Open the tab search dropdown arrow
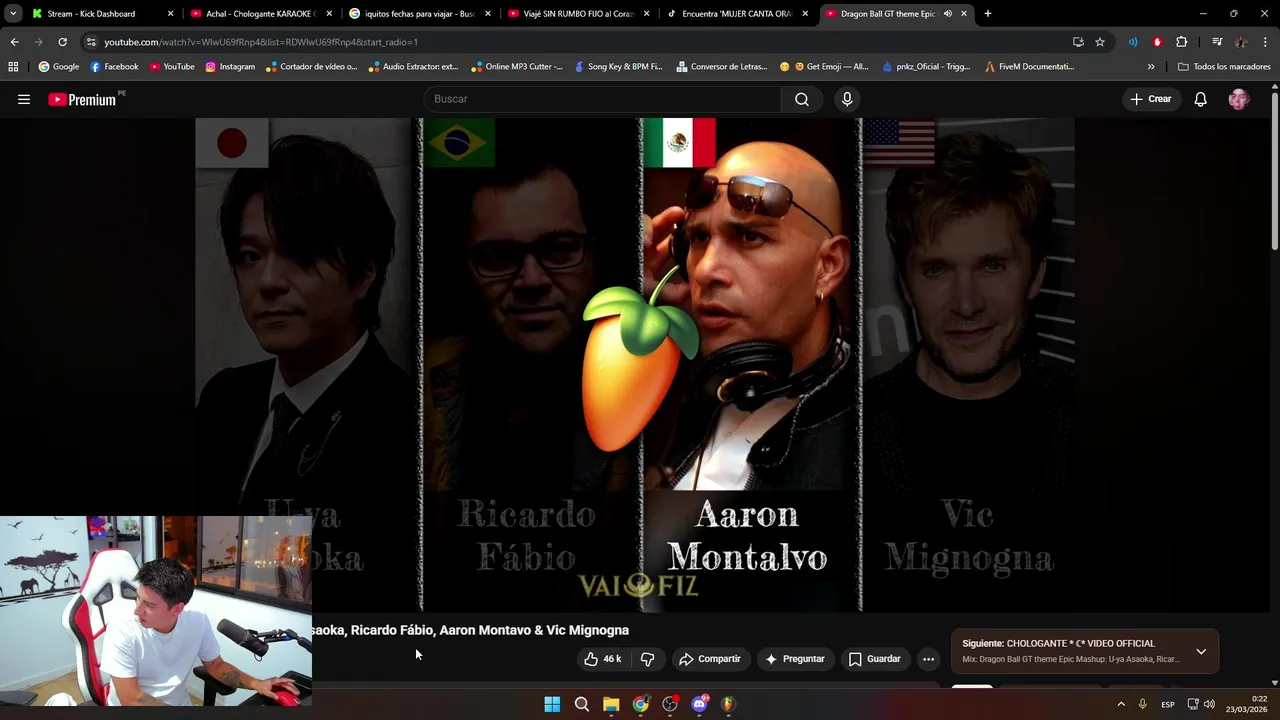This screenshot has width=1280, height=720. click(x=13, y=14)
